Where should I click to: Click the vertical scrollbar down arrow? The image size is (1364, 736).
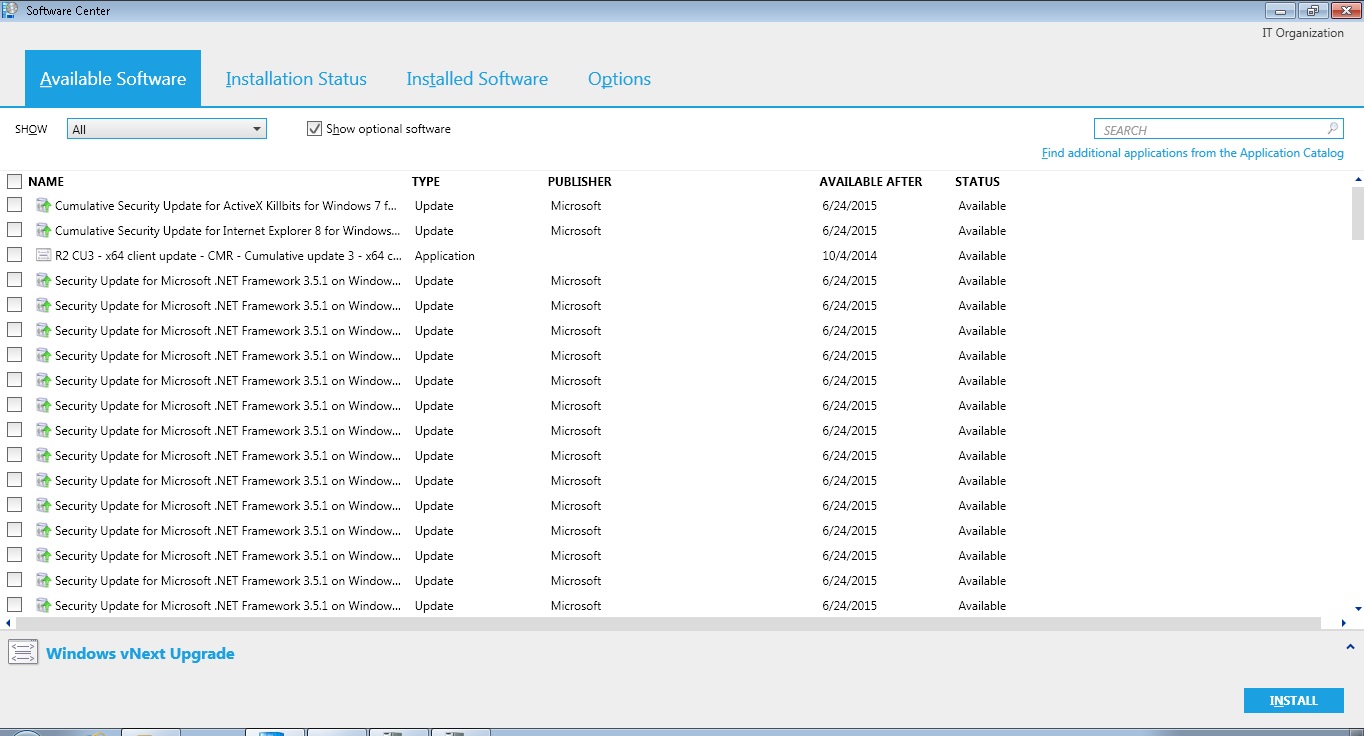pyautogui.click(x=1357, y=608)
